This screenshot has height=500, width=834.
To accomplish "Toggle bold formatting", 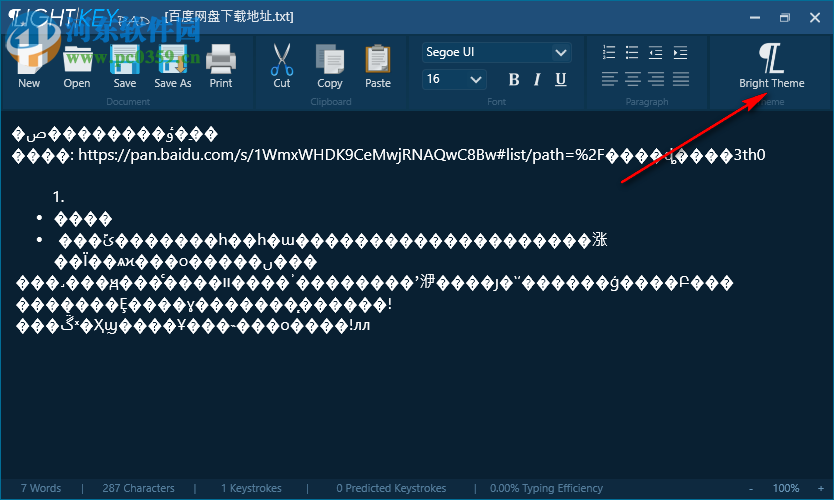I will point(514,80).
